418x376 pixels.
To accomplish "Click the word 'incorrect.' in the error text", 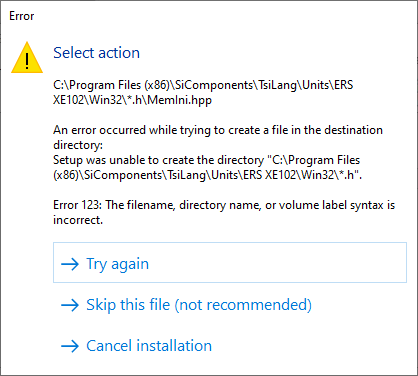I will [78, 220].
